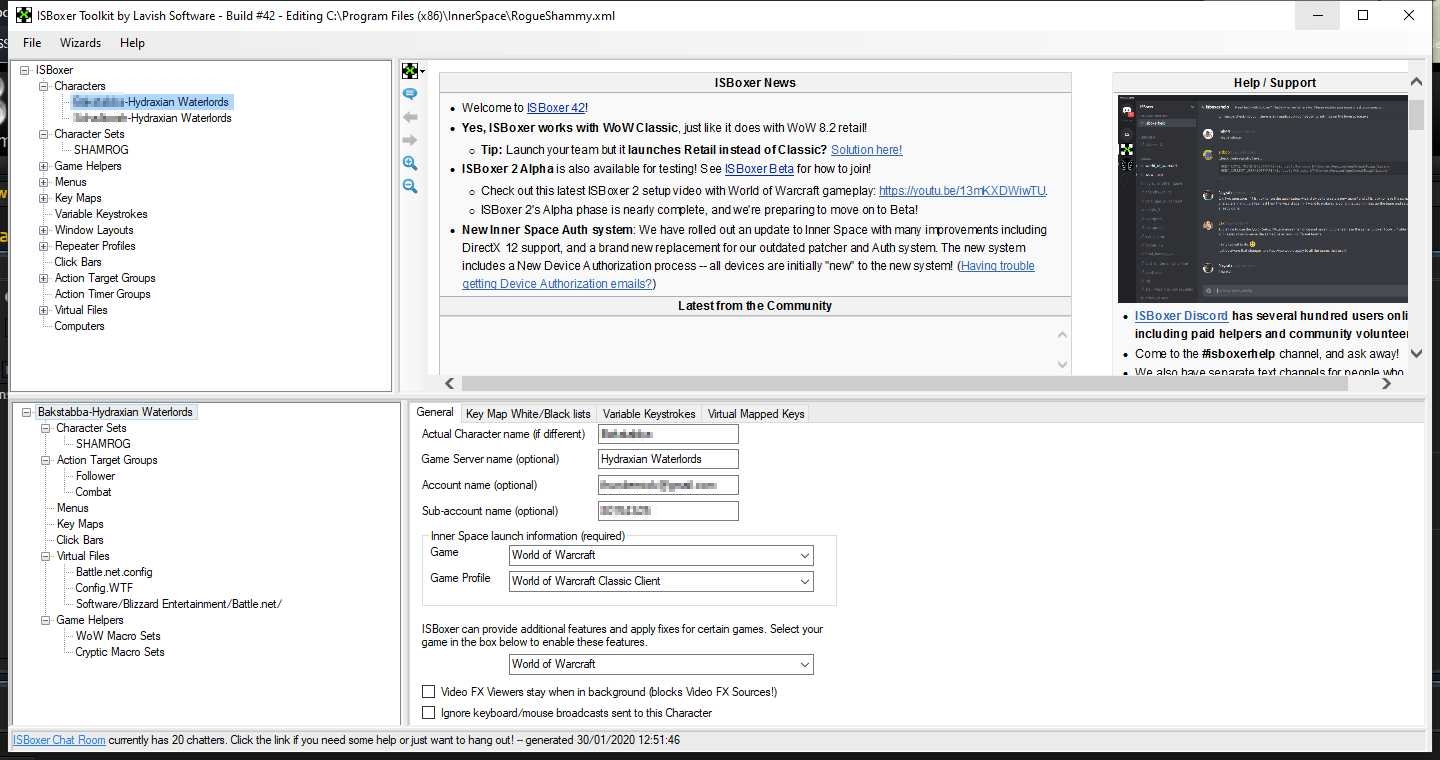
Task: Expand the Window Layouts node
Action: point(44,230)
